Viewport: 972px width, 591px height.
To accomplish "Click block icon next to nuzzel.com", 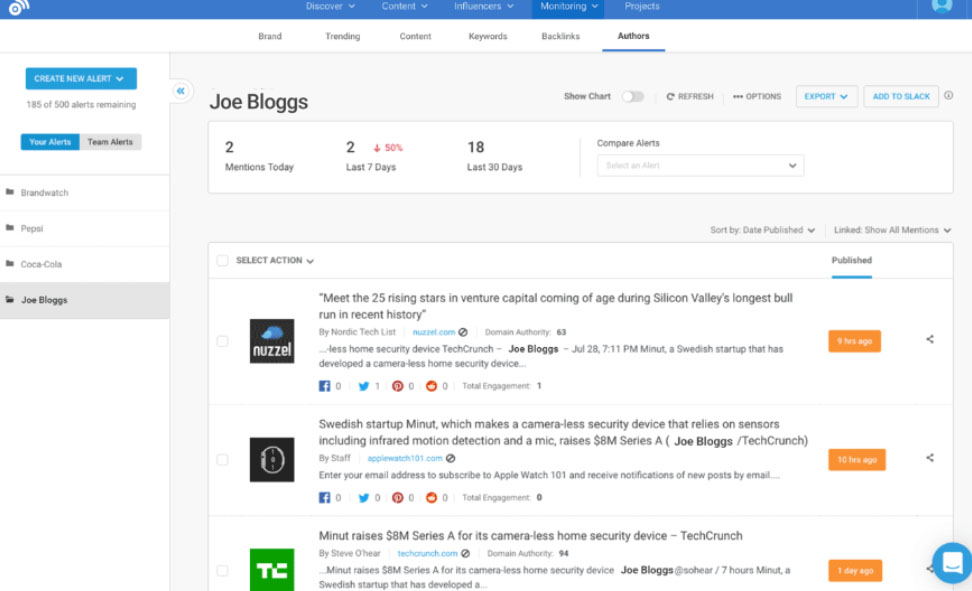I will click(x=463, y=332).
